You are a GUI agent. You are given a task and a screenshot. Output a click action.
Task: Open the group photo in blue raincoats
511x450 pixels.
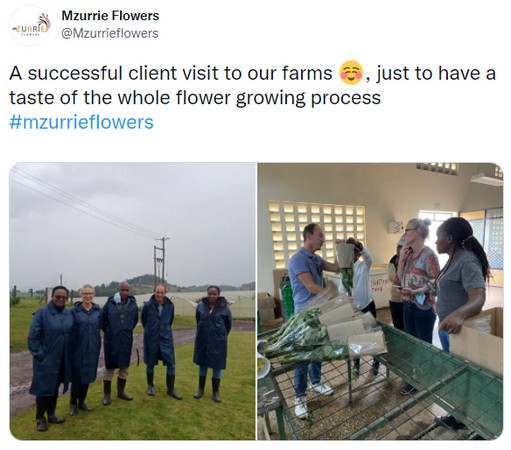click(x=132, y=301)
